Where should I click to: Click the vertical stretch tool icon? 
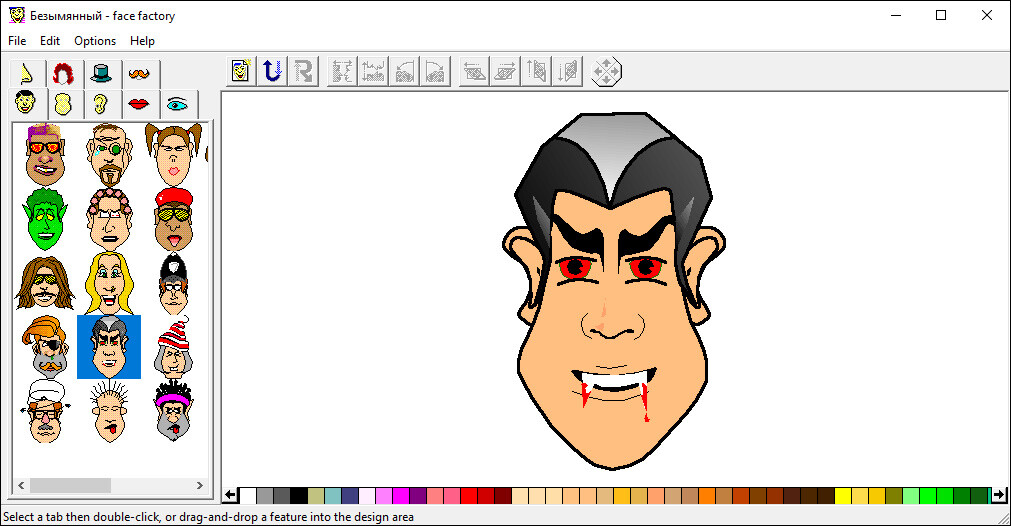pos(373,71)
